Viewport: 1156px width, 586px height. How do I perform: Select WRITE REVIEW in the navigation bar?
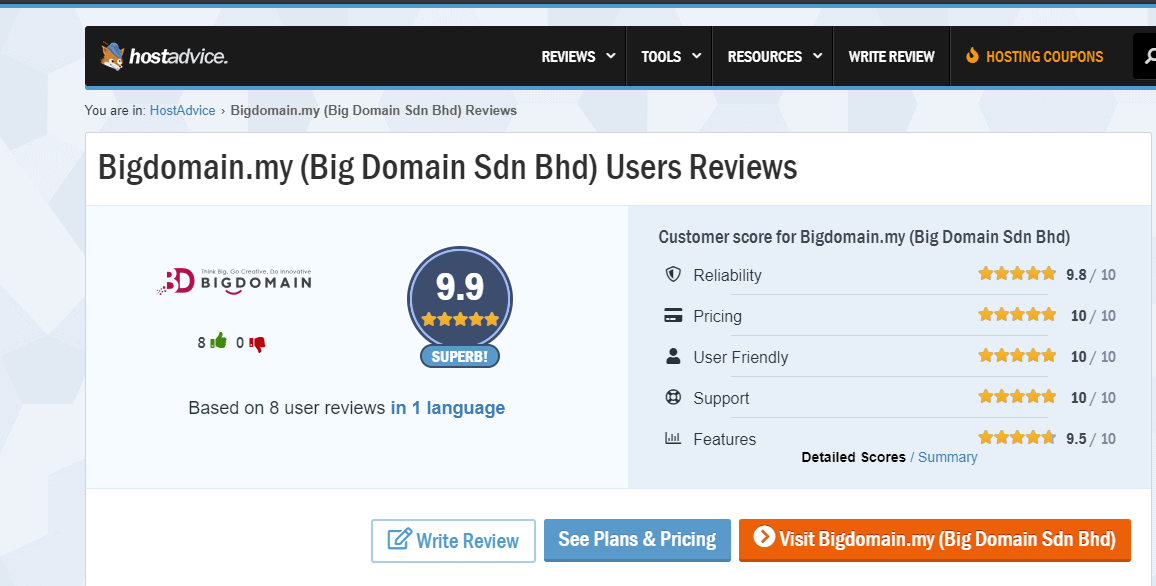click(891, 56)
